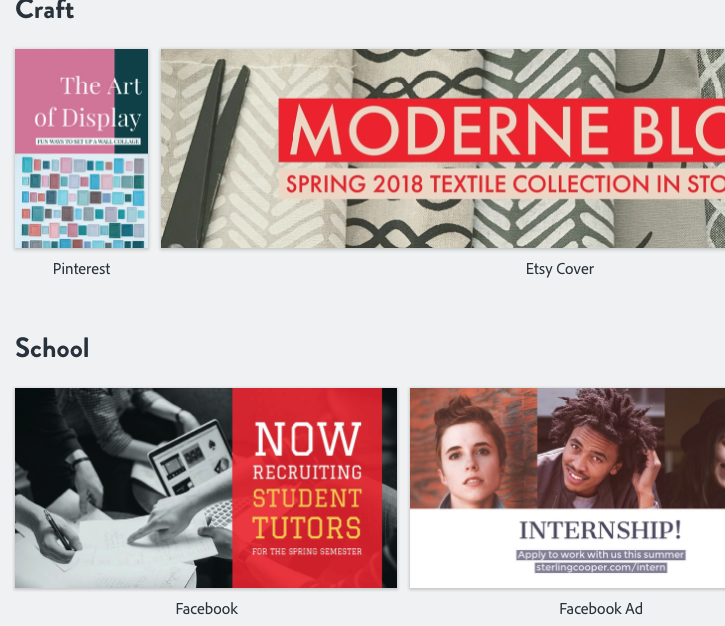Click the Etsy Cover caption
This screenshot has width=725, height=626.
coord(559,269)
